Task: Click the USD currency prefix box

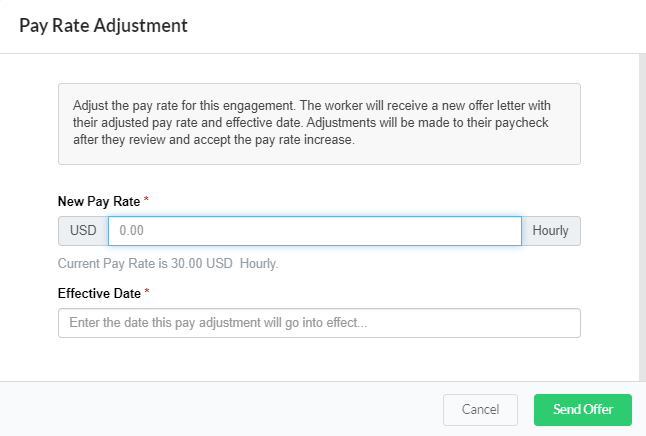Action: pos(83,231)
